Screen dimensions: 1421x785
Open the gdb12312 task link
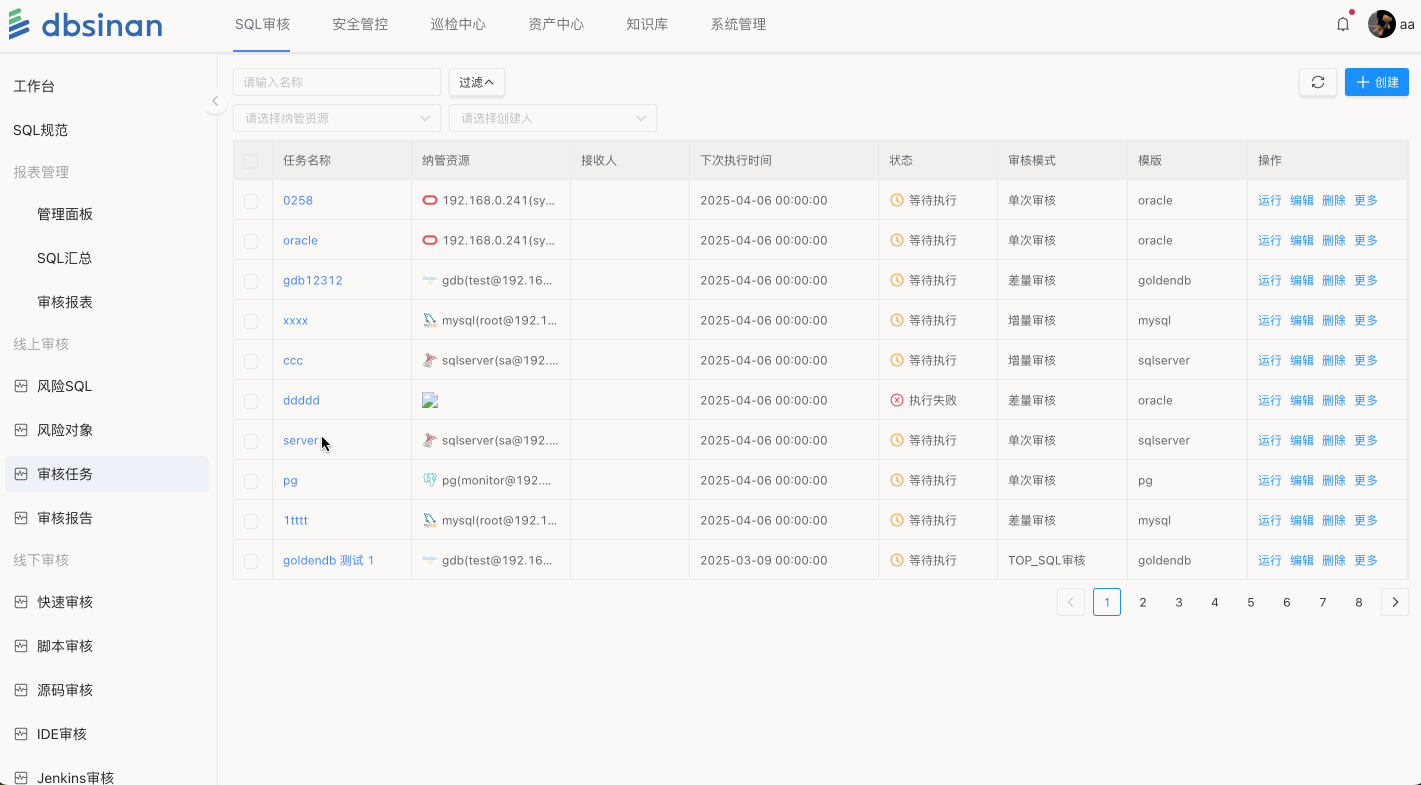click(312, 280)
